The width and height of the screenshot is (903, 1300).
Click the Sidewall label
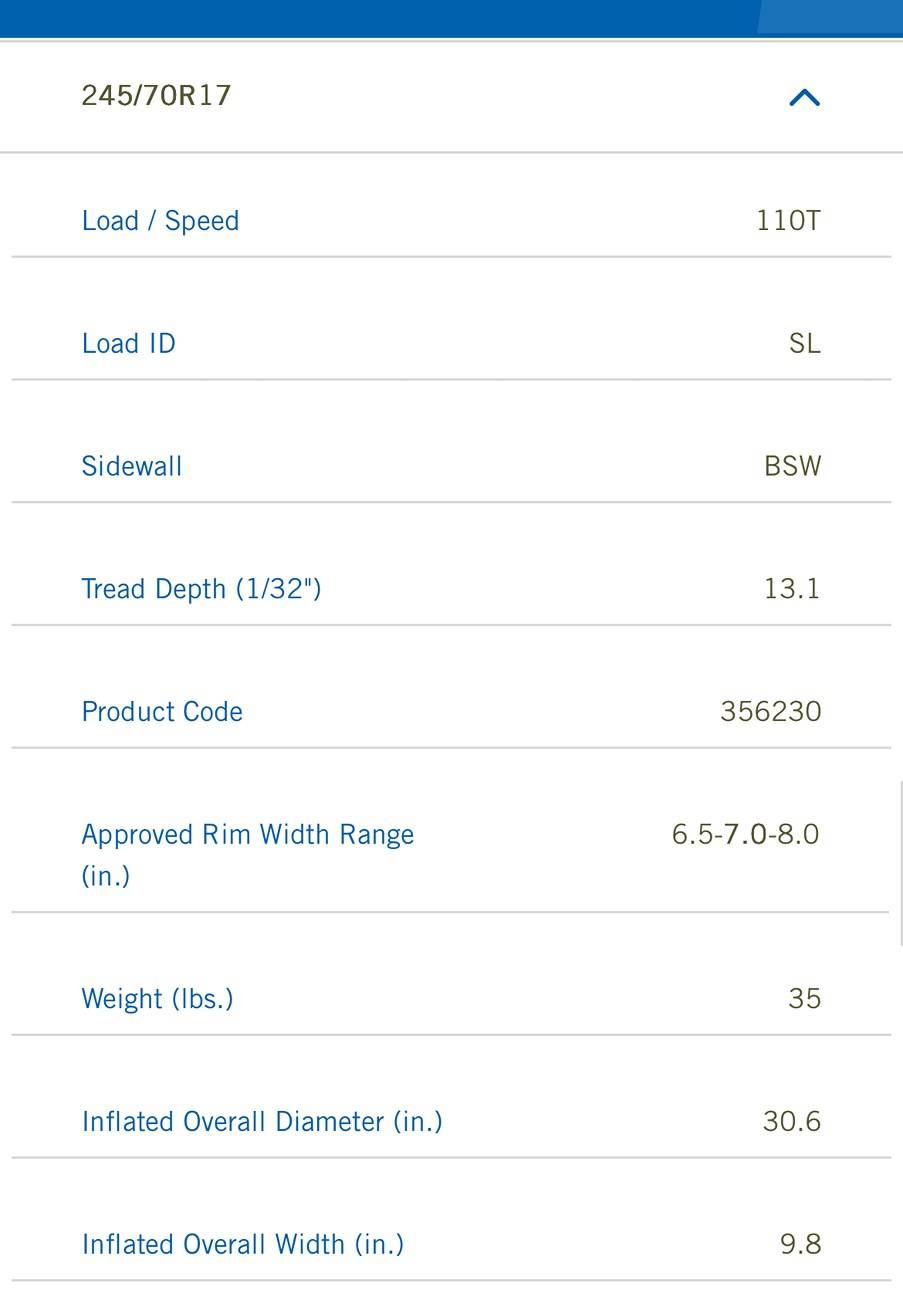pos(131,466)
